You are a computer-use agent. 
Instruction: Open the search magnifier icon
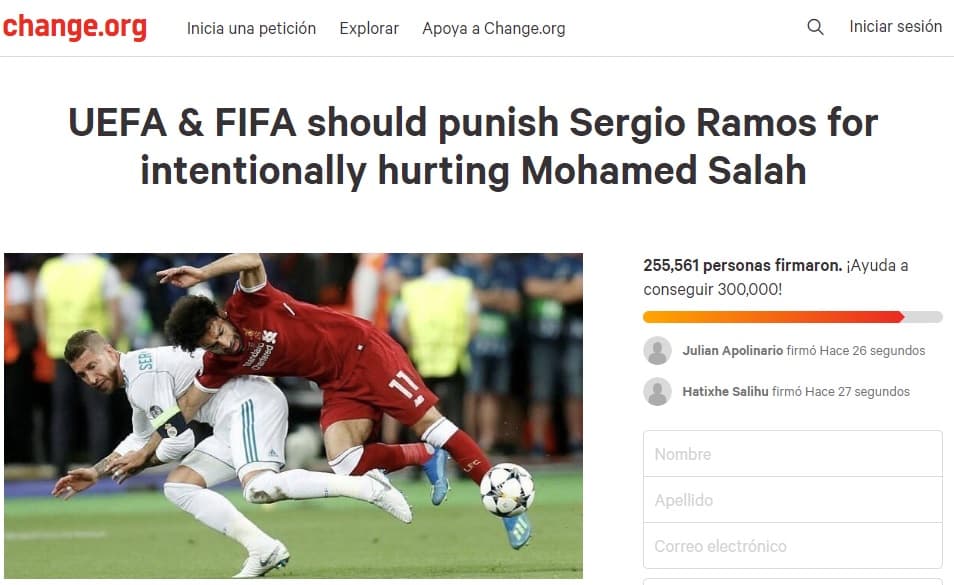[815, 27]
